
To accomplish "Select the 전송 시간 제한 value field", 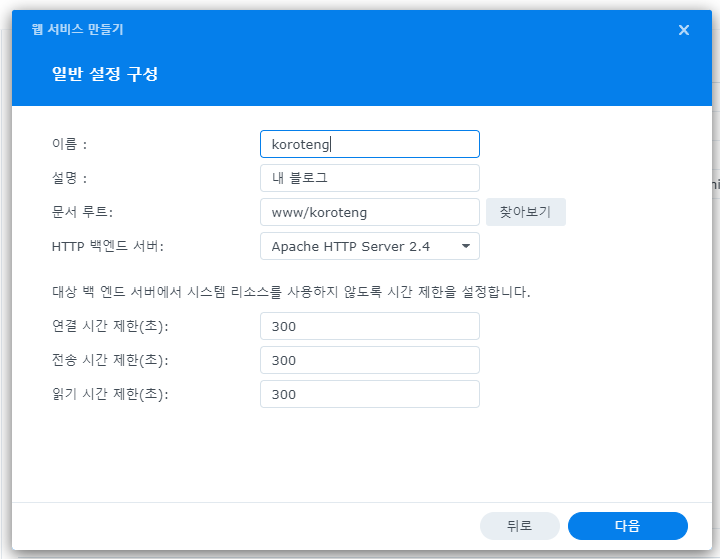I will point(370,360).
